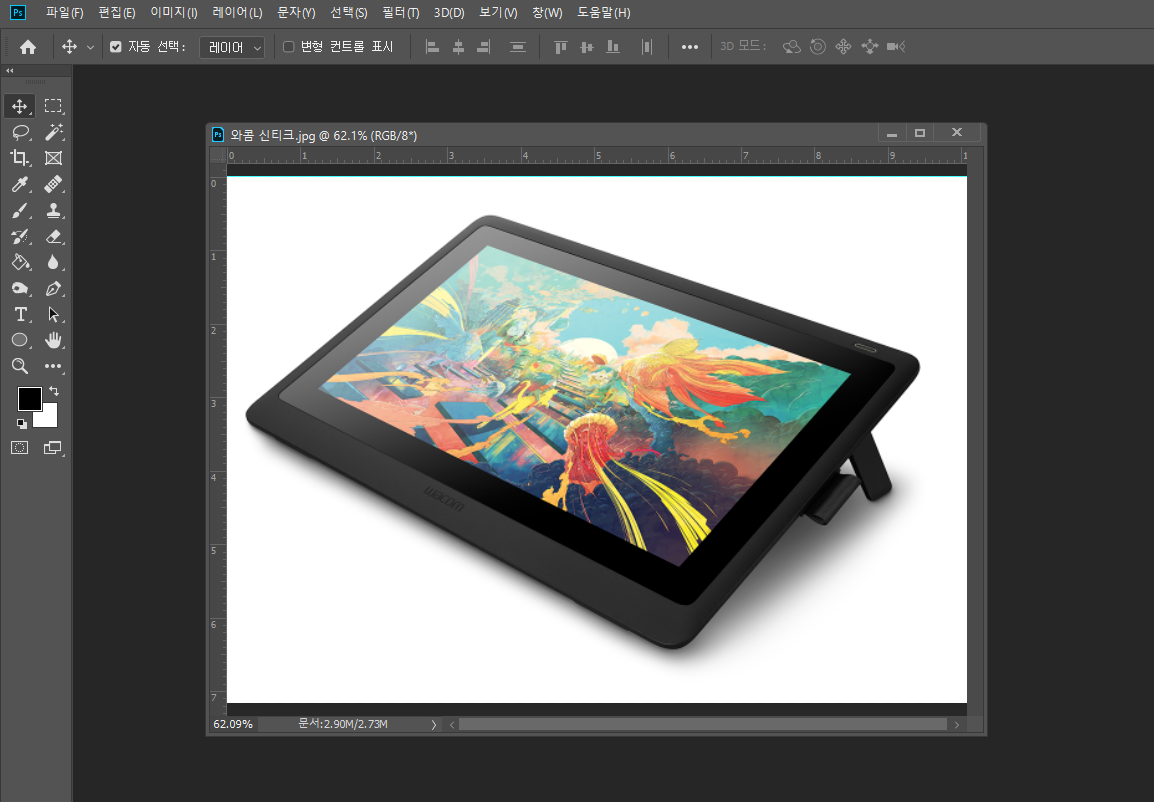Toggle the 자동 선택 checkbox
The image size is (1154, 802).
[116, 47]
